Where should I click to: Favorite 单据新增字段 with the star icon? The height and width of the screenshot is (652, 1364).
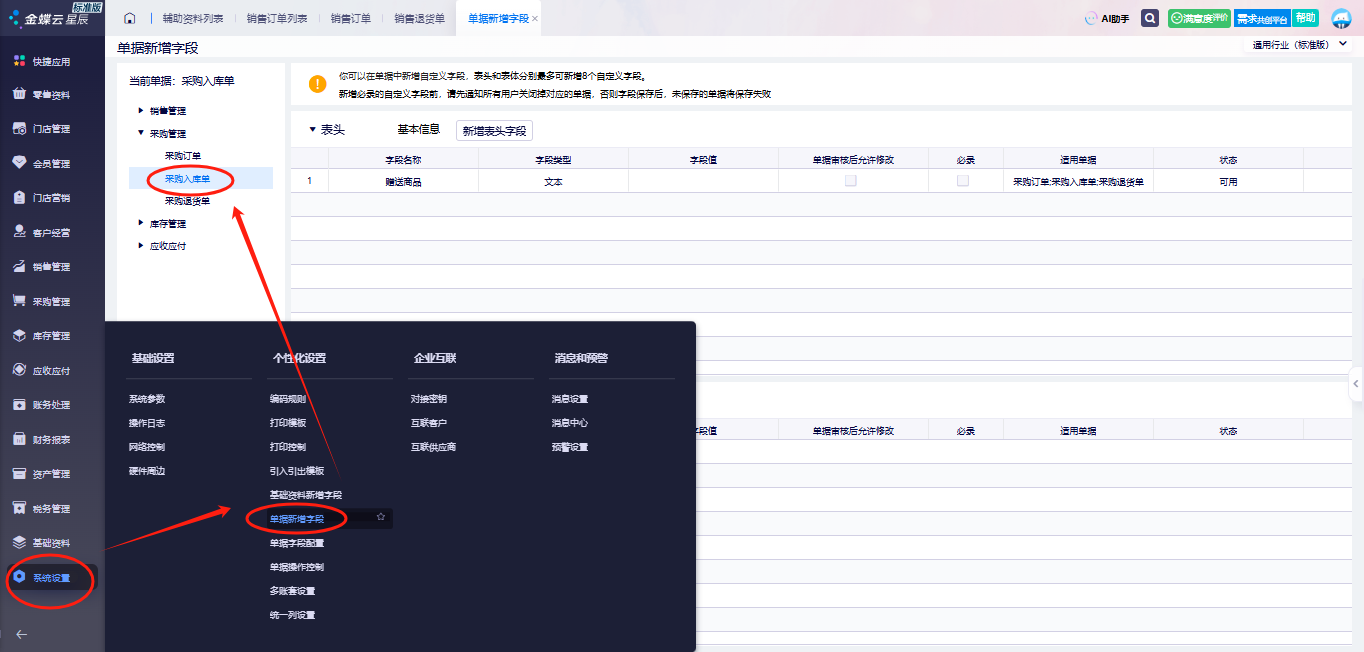point(380,517)
